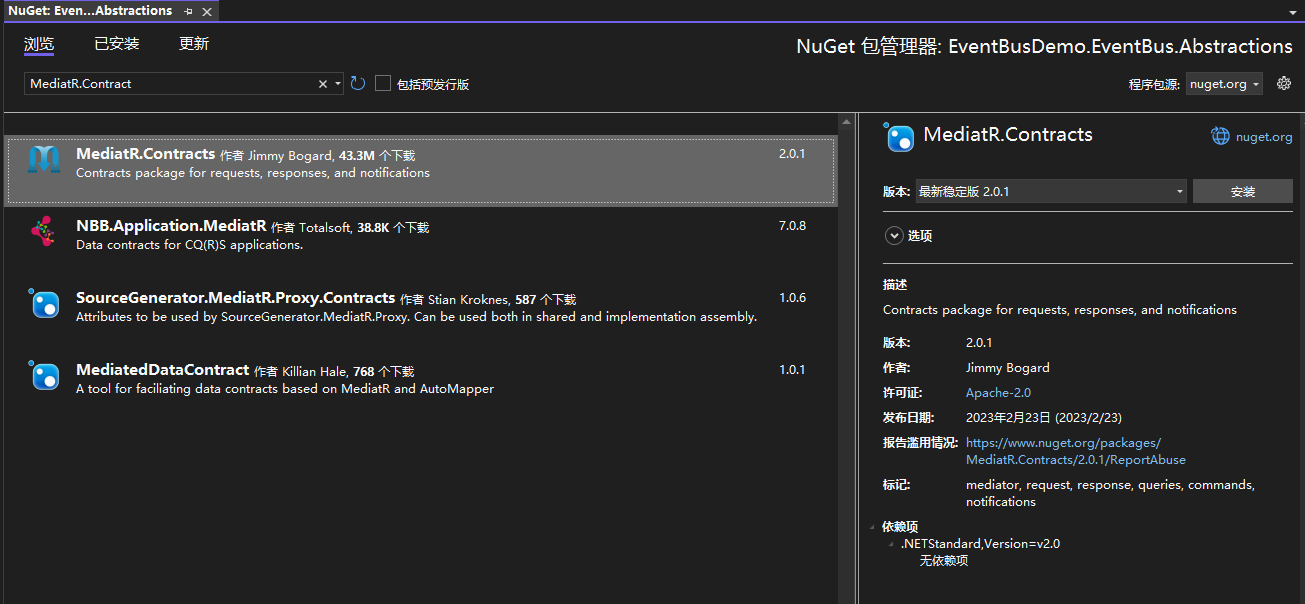Click the globe icon beside nuget.org
The width and height of the screenshot is (1305, 604).
click(x=1220, y=136)
